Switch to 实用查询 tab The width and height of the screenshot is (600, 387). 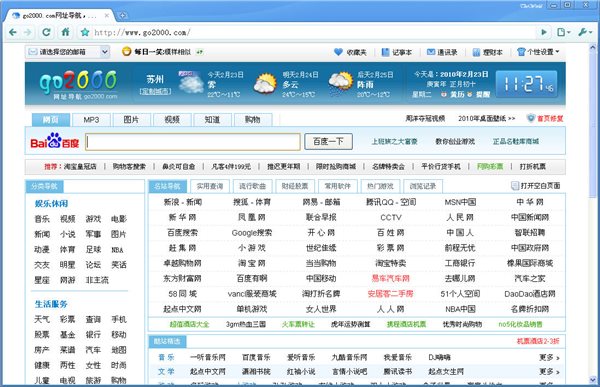coord(210,186)
